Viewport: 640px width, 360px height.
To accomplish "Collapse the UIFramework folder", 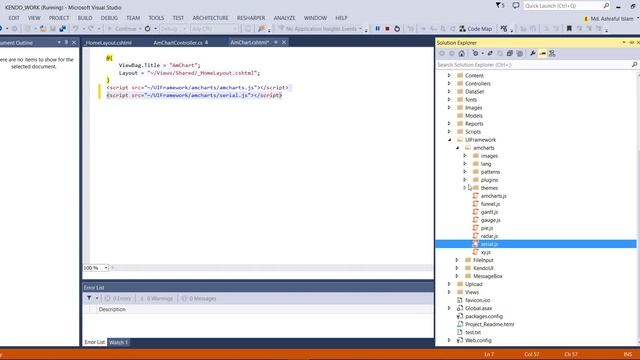I will point(449,140).
